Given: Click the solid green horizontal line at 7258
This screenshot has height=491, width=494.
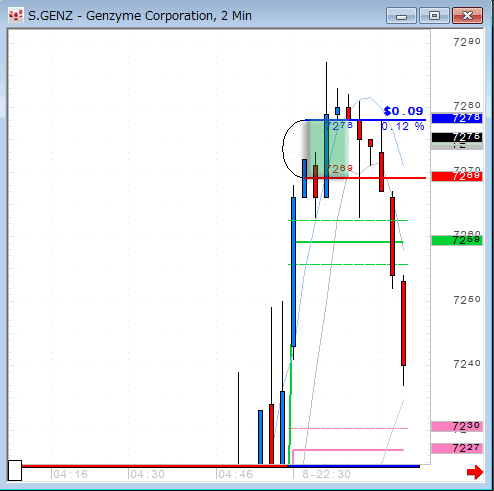Looking at the screenshot, I should tap(350, 242).
